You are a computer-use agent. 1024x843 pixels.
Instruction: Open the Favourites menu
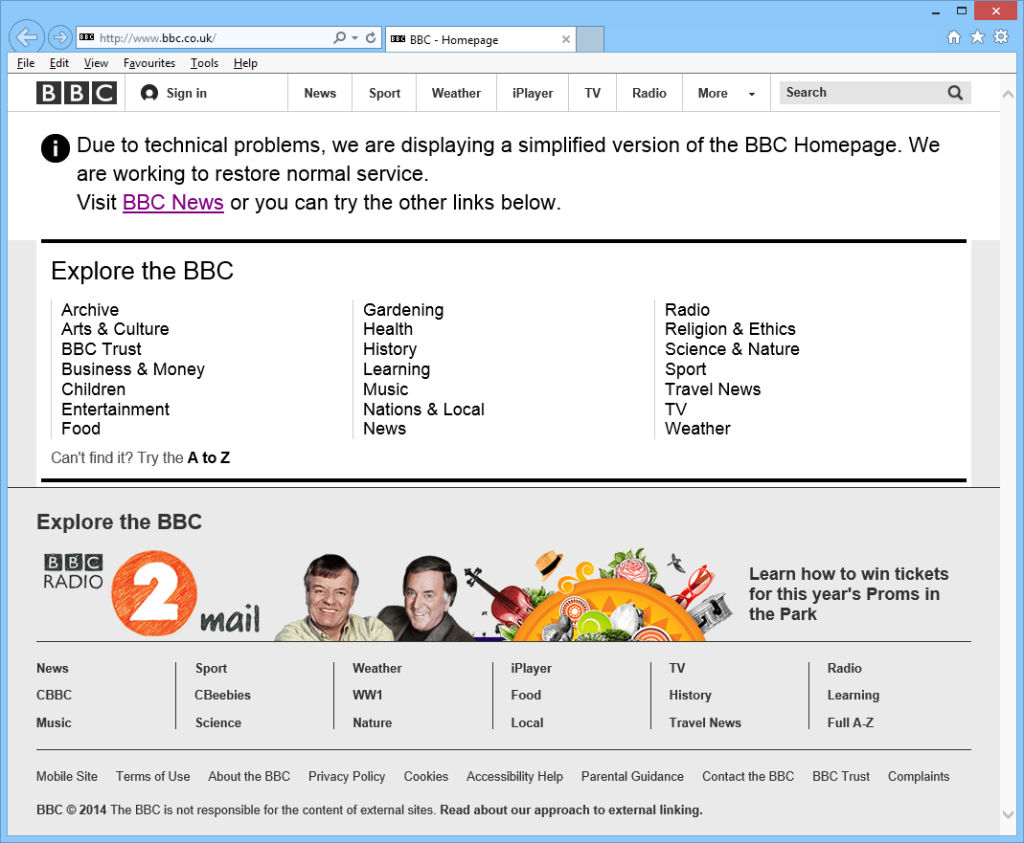pyautogui.click(x=149, y=63)
